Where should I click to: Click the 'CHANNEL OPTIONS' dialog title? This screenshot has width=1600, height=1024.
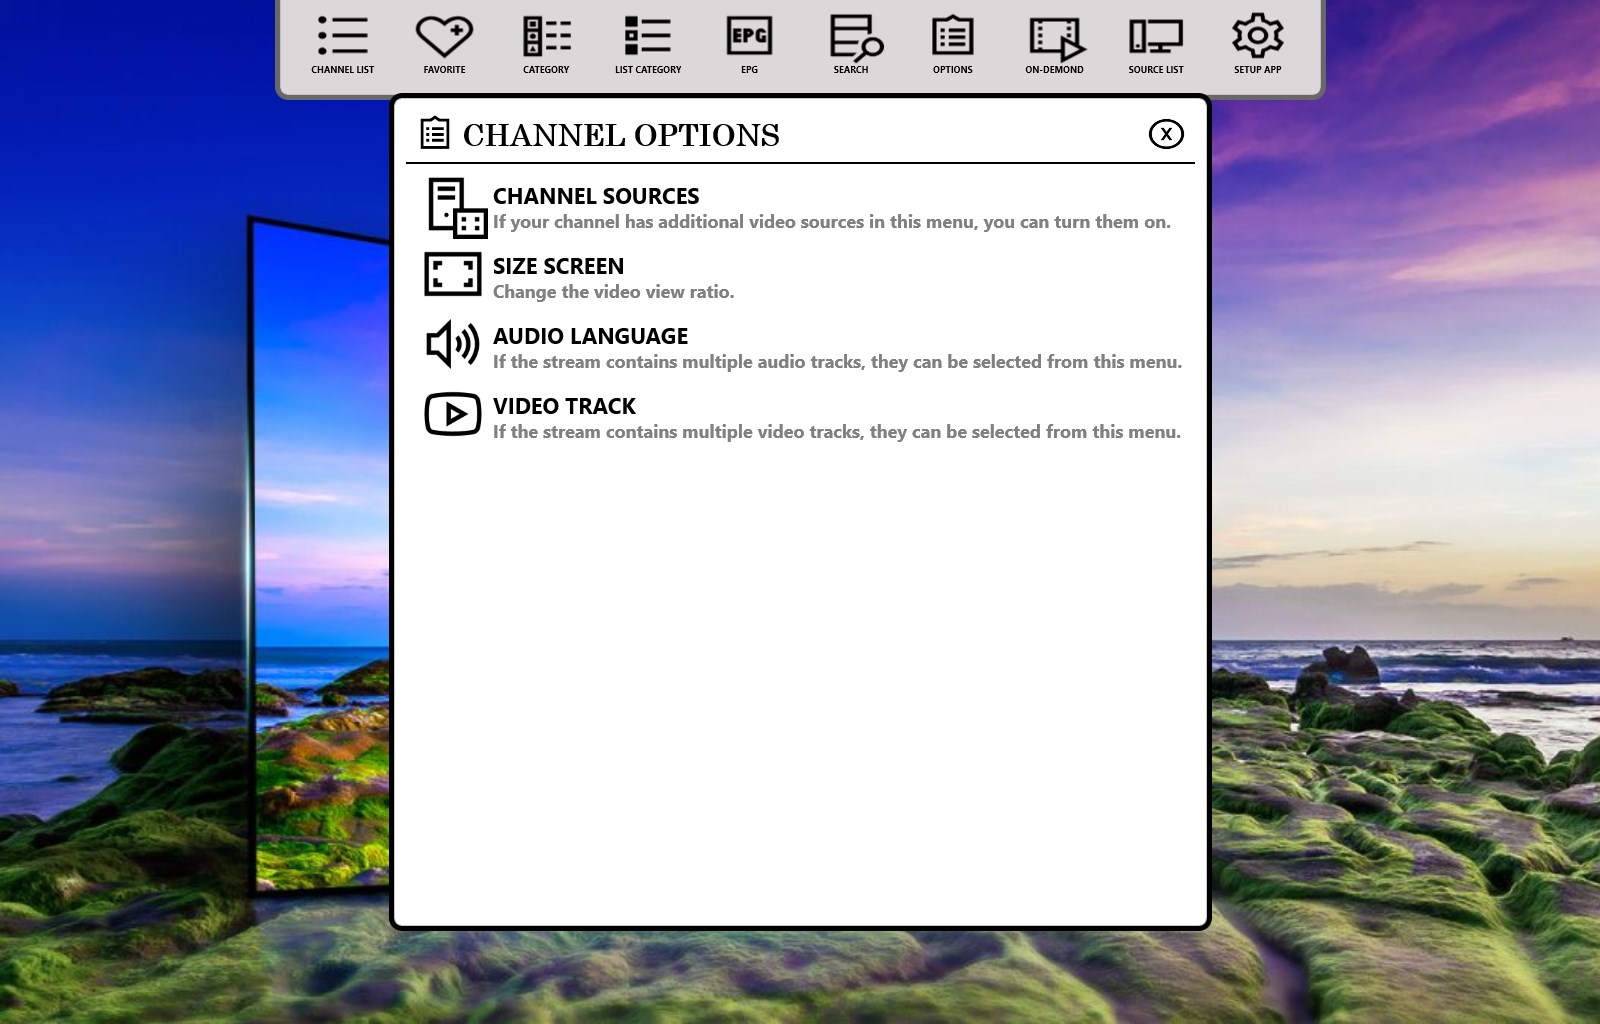click(x=621, y=135)
